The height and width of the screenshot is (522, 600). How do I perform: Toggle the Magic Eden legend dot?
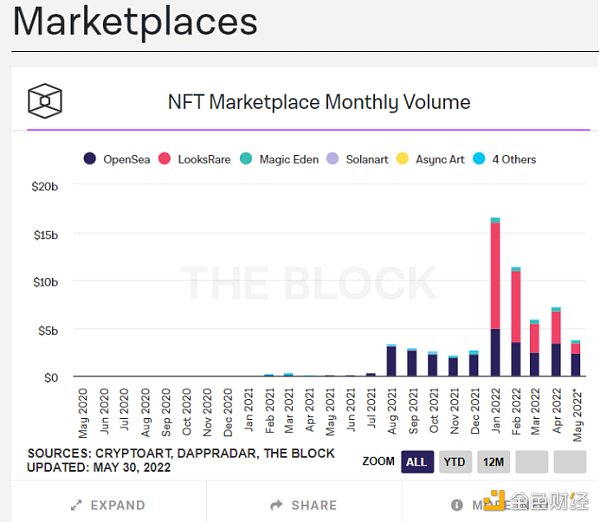point(245,159)
